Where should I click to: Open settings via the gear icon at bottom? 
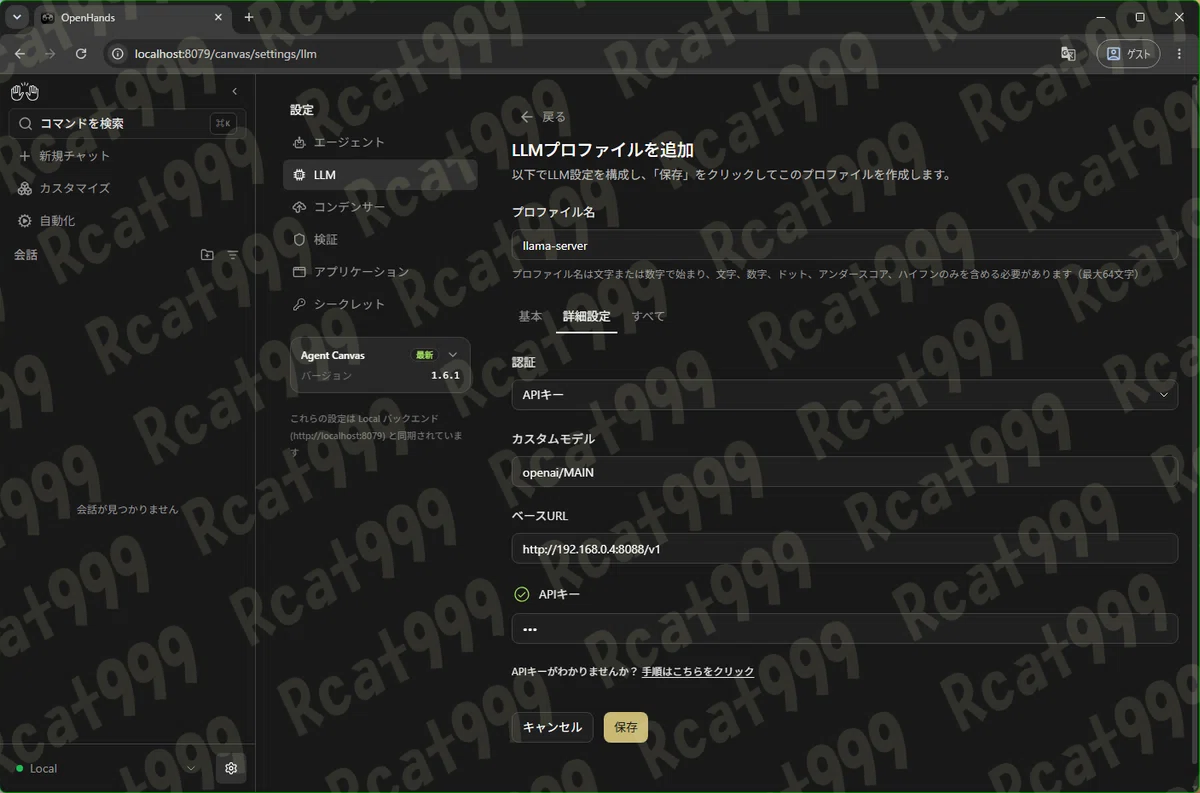231,768
